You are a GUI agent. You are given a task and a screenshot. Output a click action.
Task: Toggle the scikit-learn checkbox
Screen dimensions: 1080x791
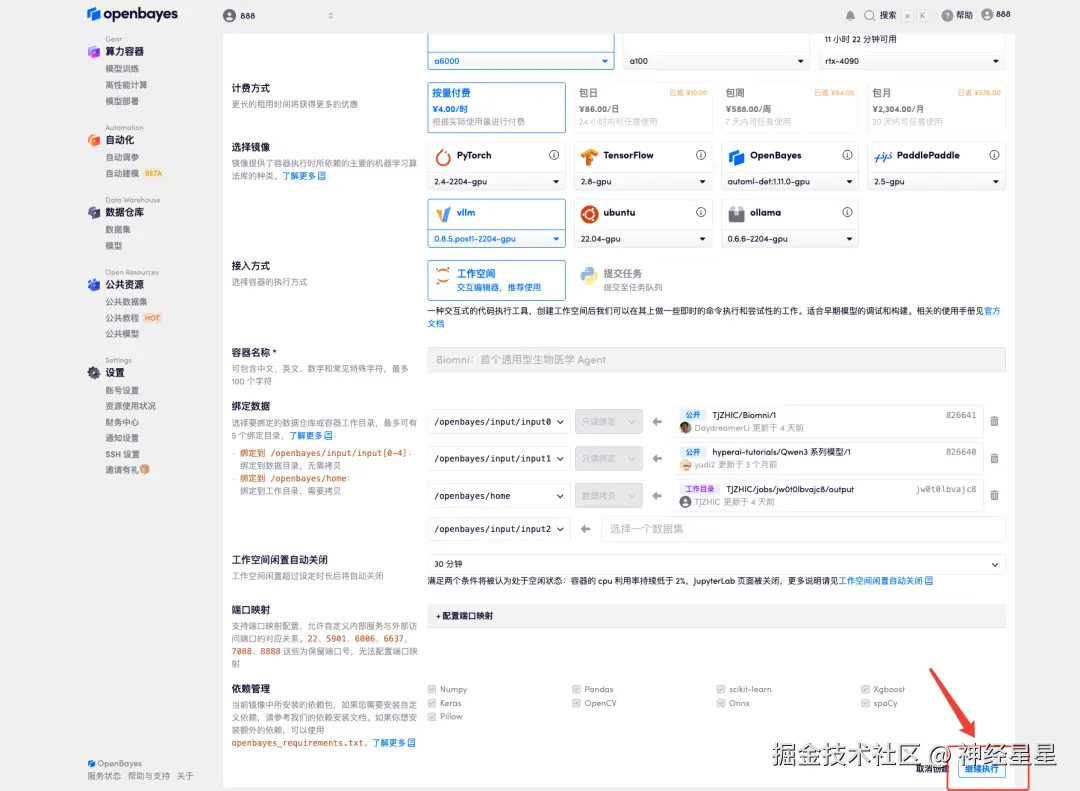coord(720,689)
